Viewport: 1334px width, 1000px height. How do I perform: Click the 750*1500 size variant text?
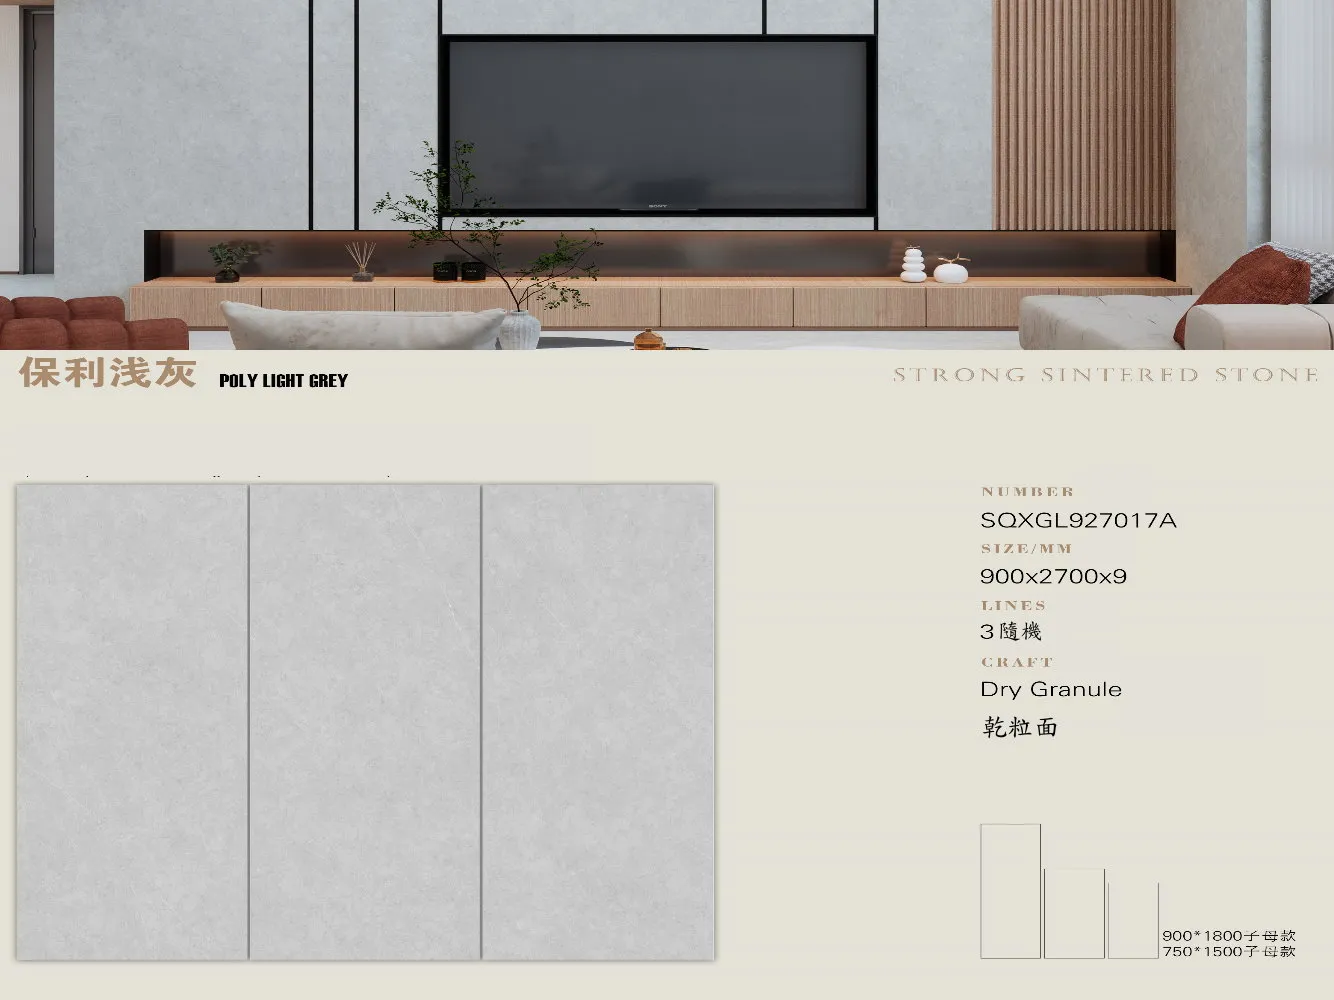coord(1228,951)
